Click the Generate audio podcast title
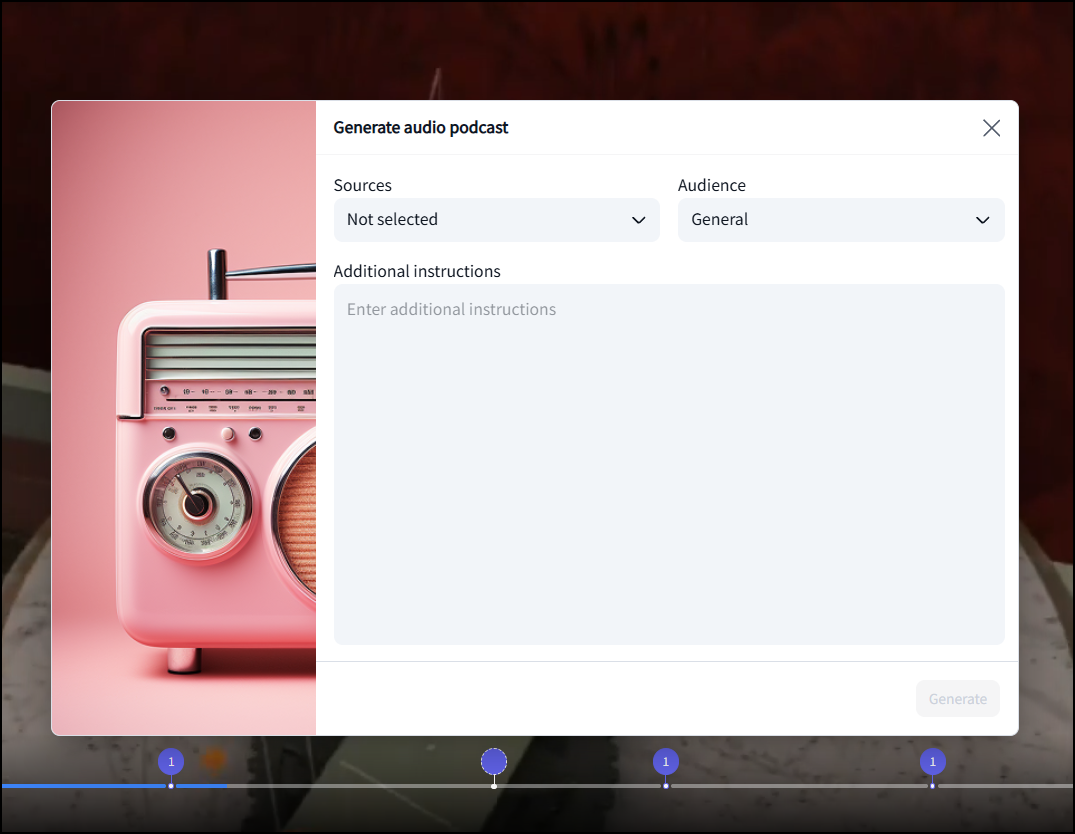The width and height of the screenshot is (1075, 834). point(421,128)
